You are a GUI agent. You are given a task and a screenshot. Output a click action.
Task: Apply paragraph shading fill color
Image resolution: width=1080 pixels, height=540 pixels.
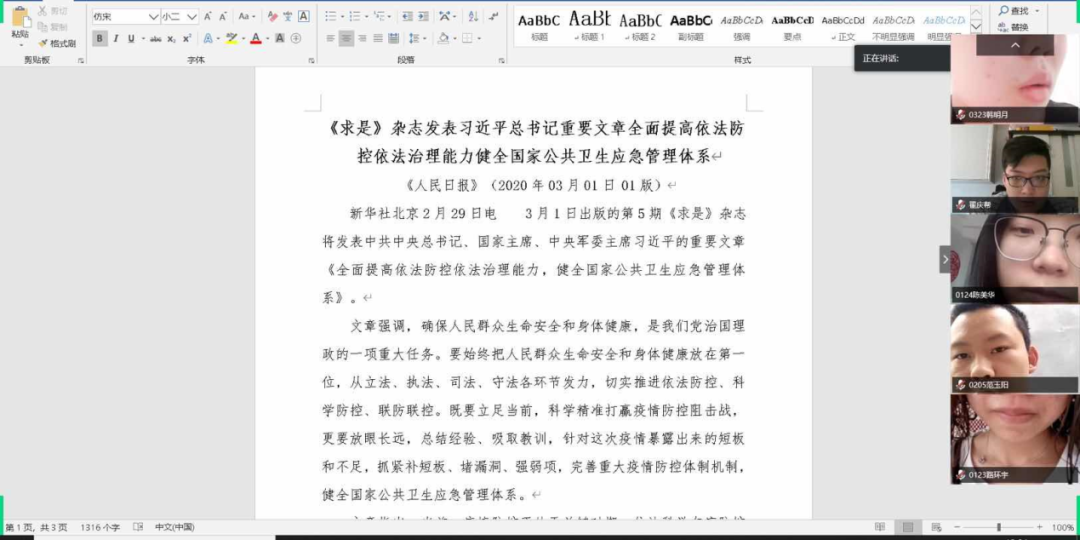tap(444, 39)
